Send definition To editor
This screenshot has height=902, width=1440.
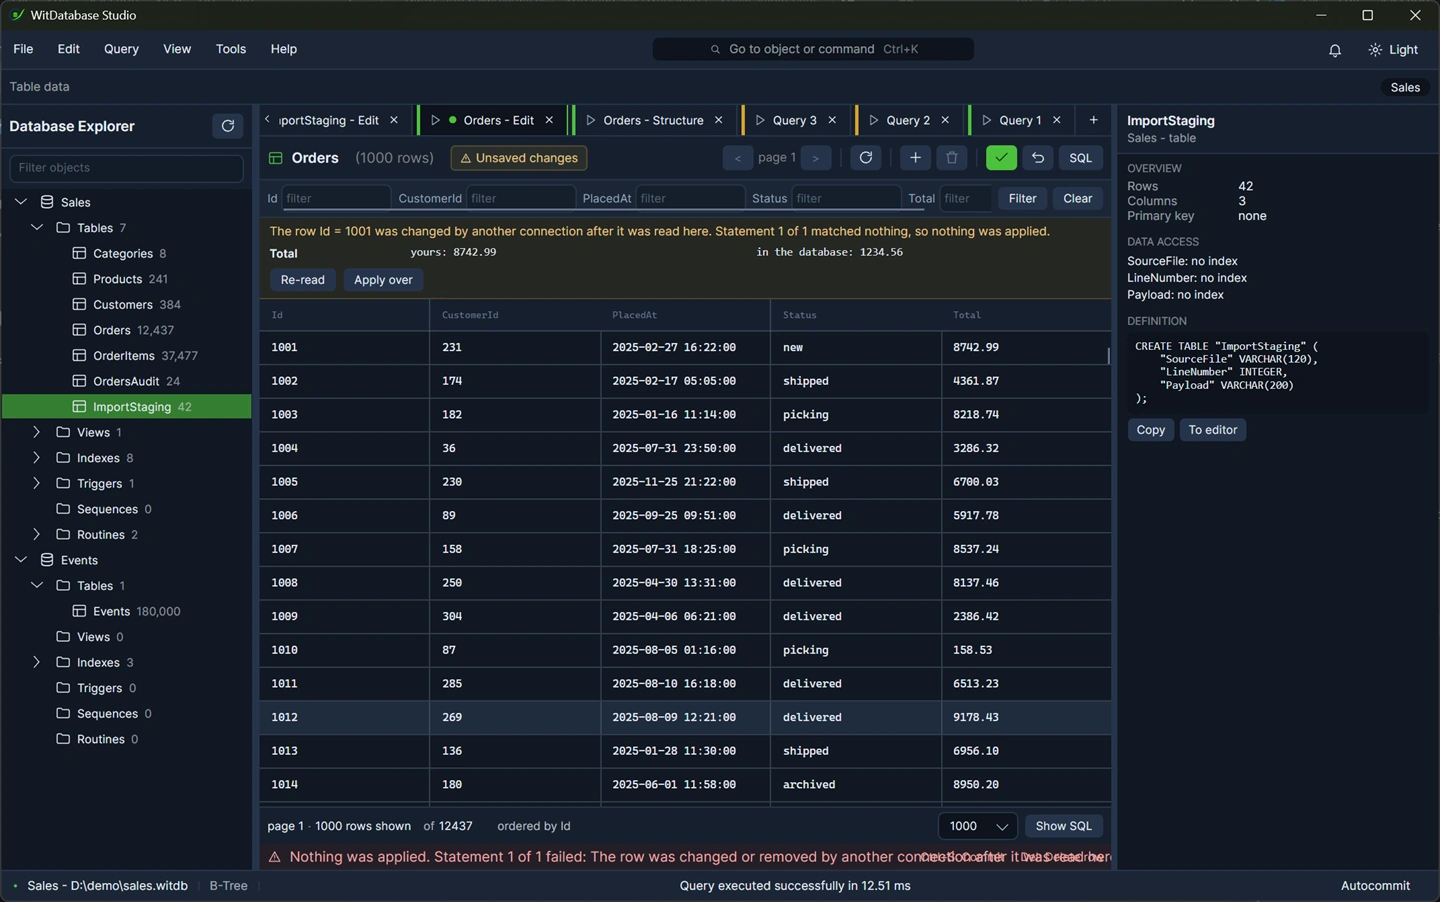[x=1212, y=430]
